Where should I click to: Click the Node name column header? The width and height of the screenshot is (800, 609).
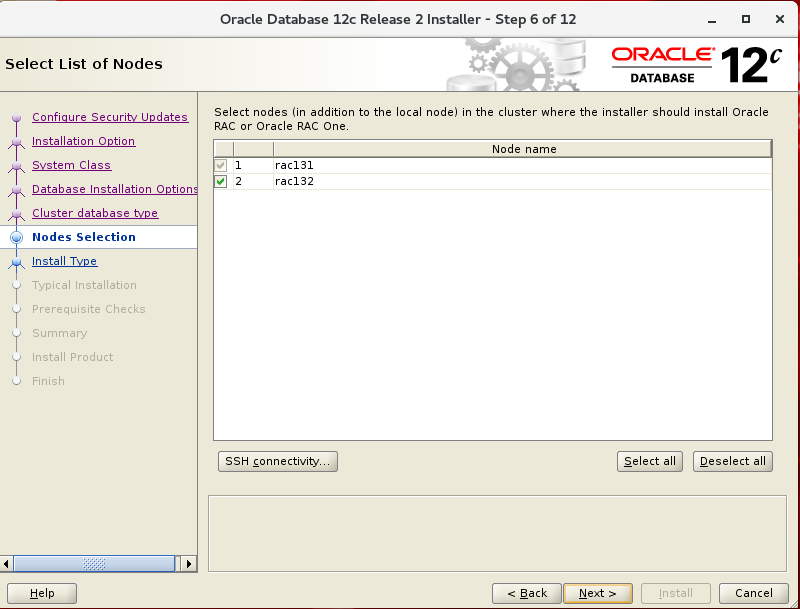click(x=524, y=149)
